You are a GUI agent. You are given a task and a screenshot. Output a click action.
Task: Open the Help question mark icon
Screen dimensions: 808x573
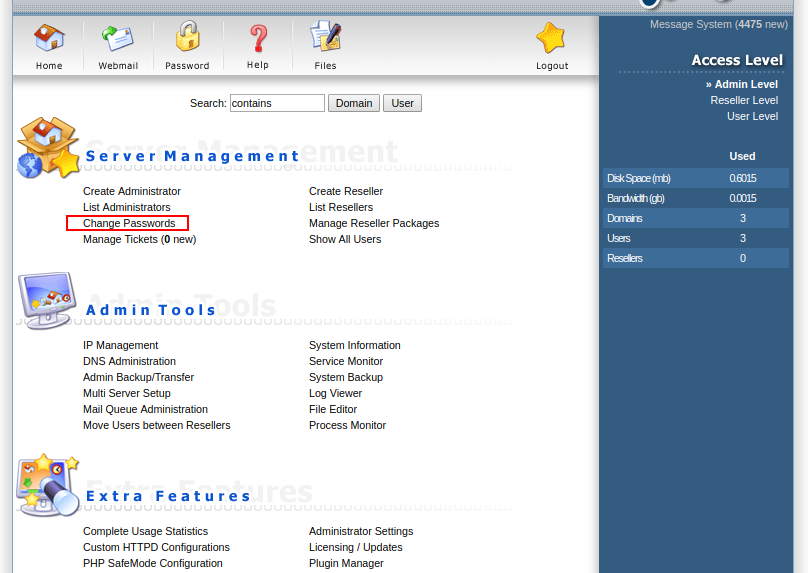[258, 39]
